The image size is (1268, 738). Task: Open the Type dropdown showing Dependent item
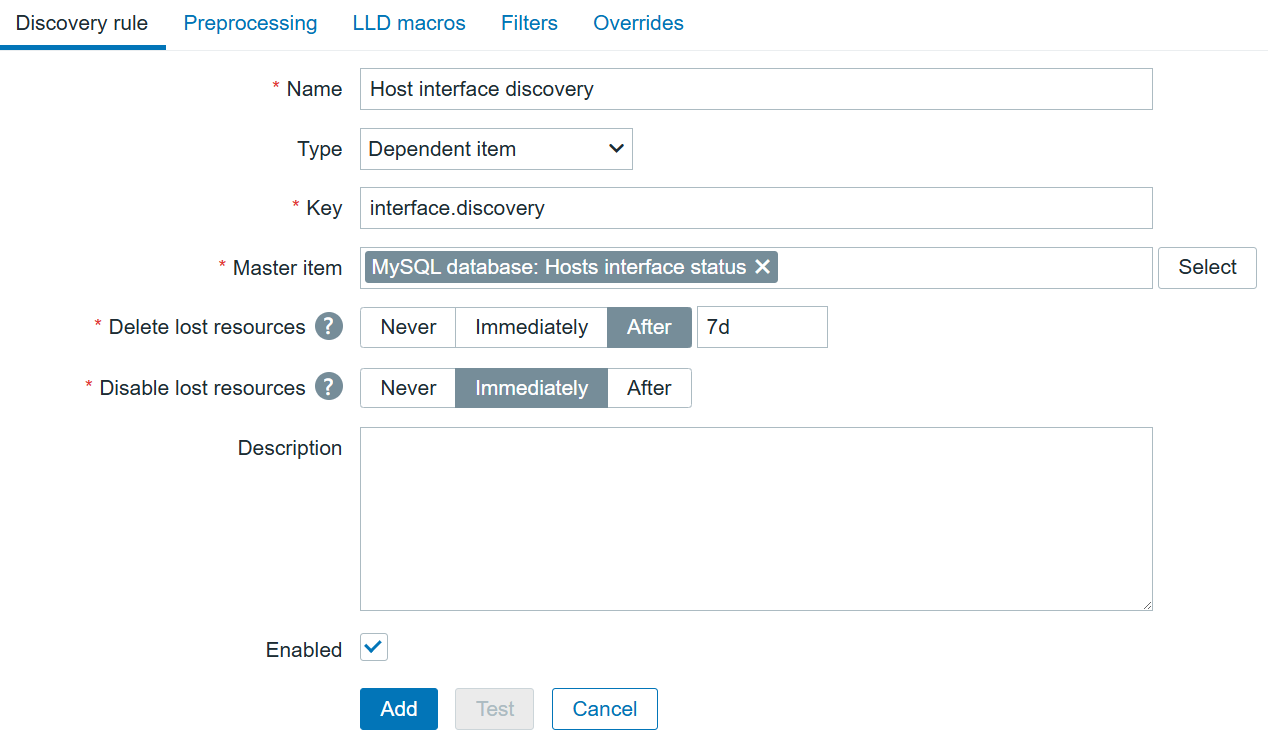[x=496, y=149]
